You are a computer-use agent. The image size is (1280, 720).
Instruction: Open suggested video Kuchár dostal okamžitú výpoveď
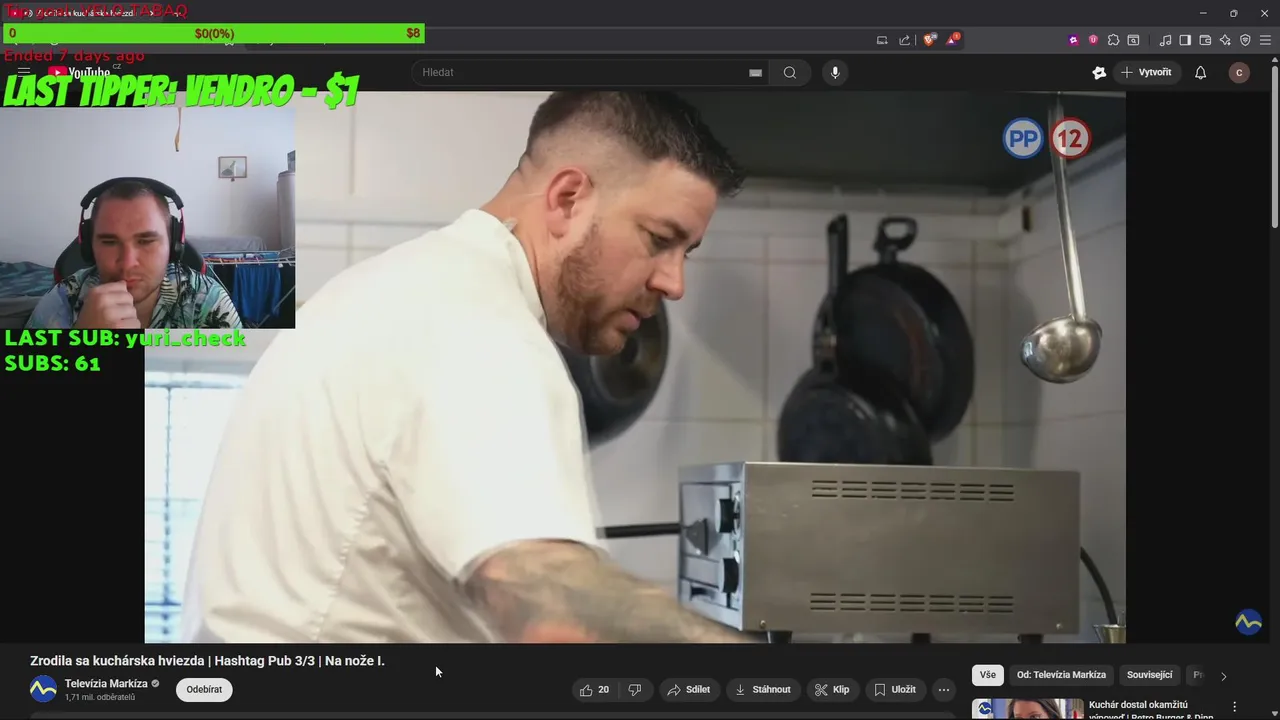click(x=1151, y=710)
